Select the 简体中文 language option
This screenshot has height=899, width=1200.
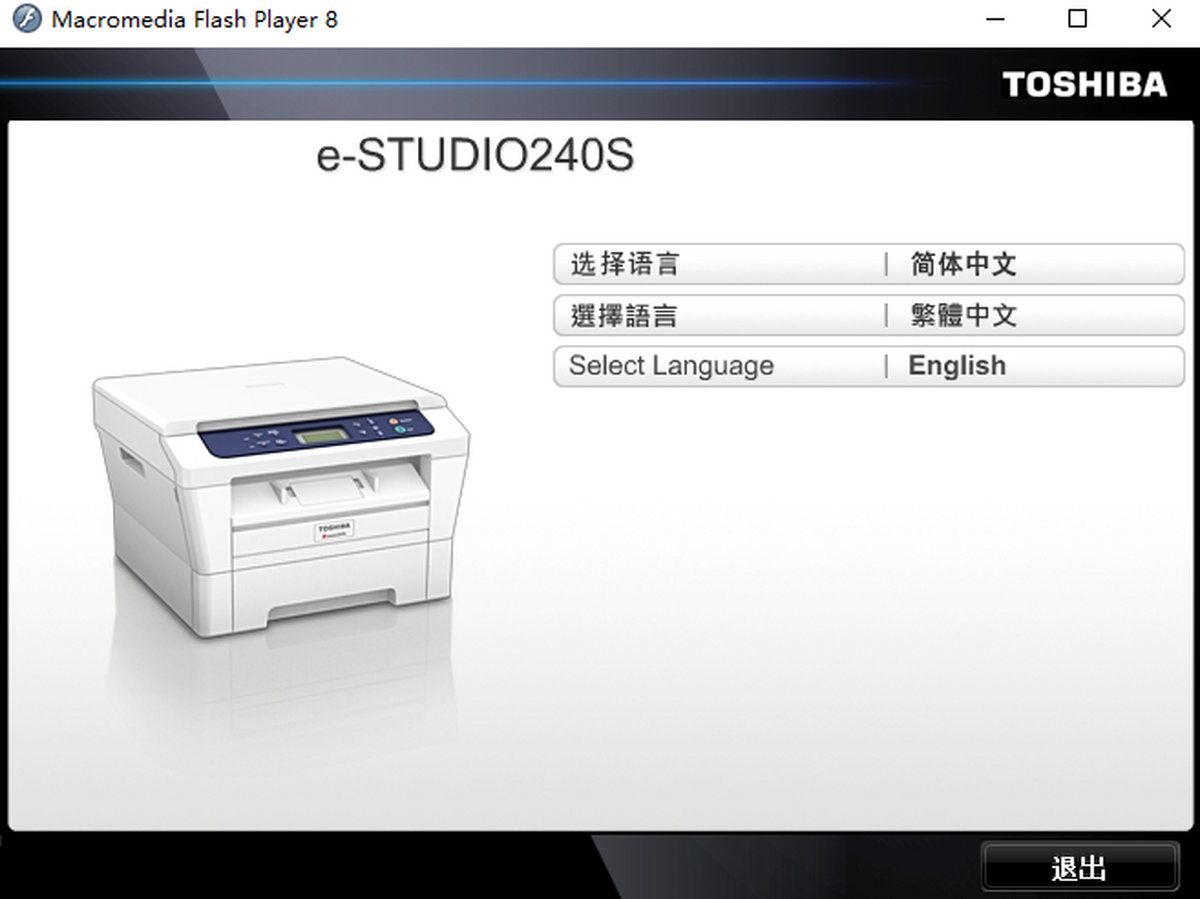tap(868, 265)
